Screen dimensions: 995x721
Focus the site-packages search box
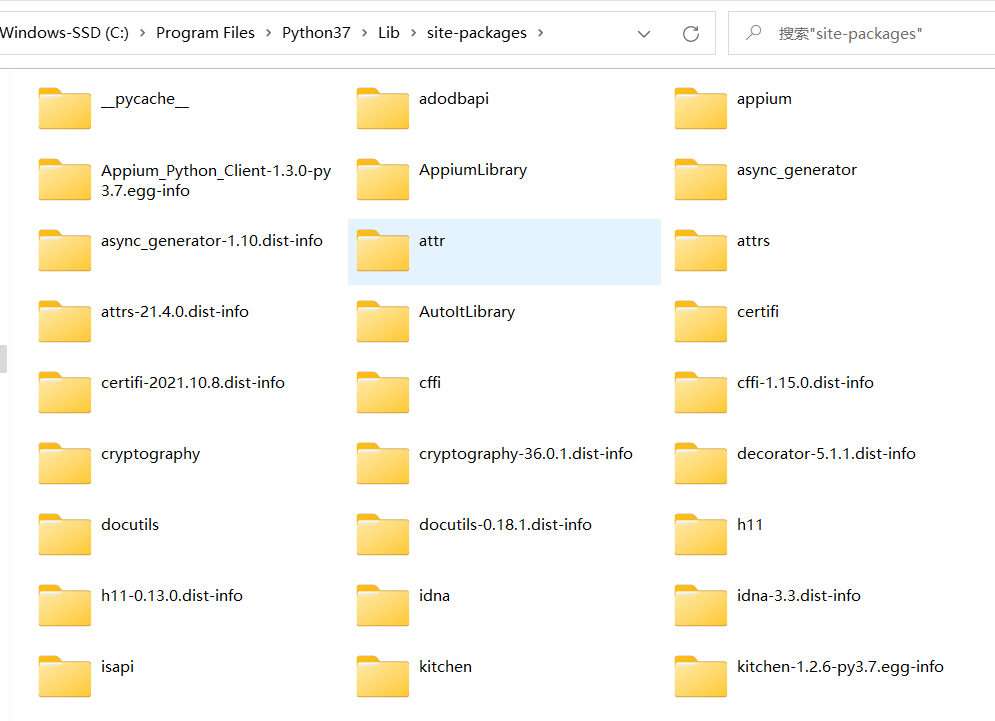(x=861, y=33)
